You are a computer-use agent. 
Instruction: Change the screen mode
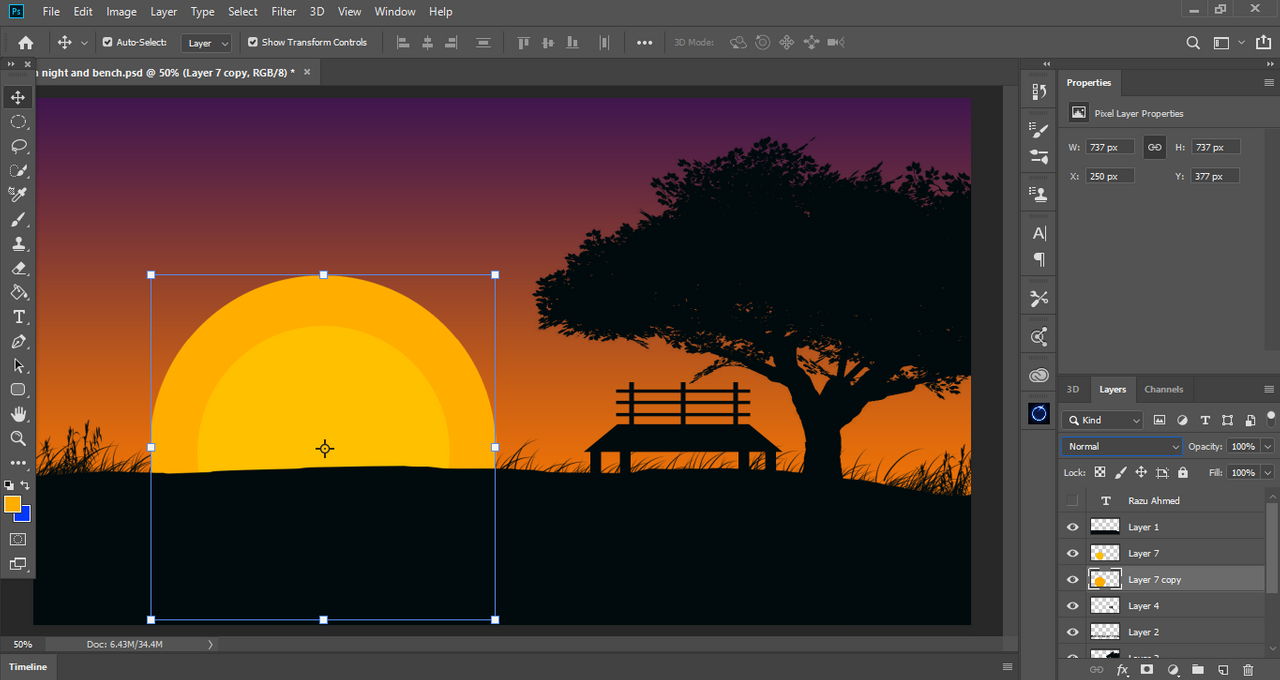pyautogui.click(x=18, y=564)
